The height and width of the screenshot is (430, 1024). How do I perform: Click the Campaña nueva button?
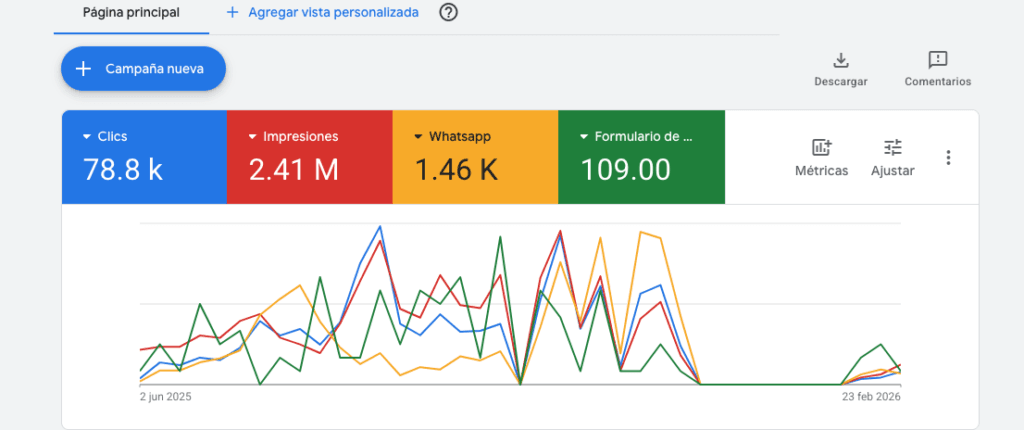[x=144, y=69]
